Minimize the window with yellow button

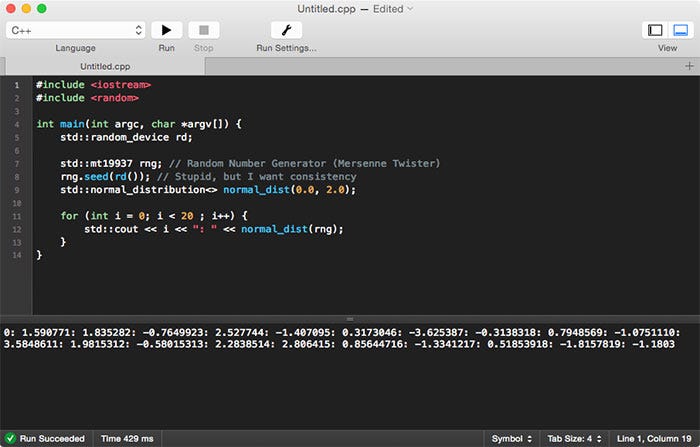[26, 8]
